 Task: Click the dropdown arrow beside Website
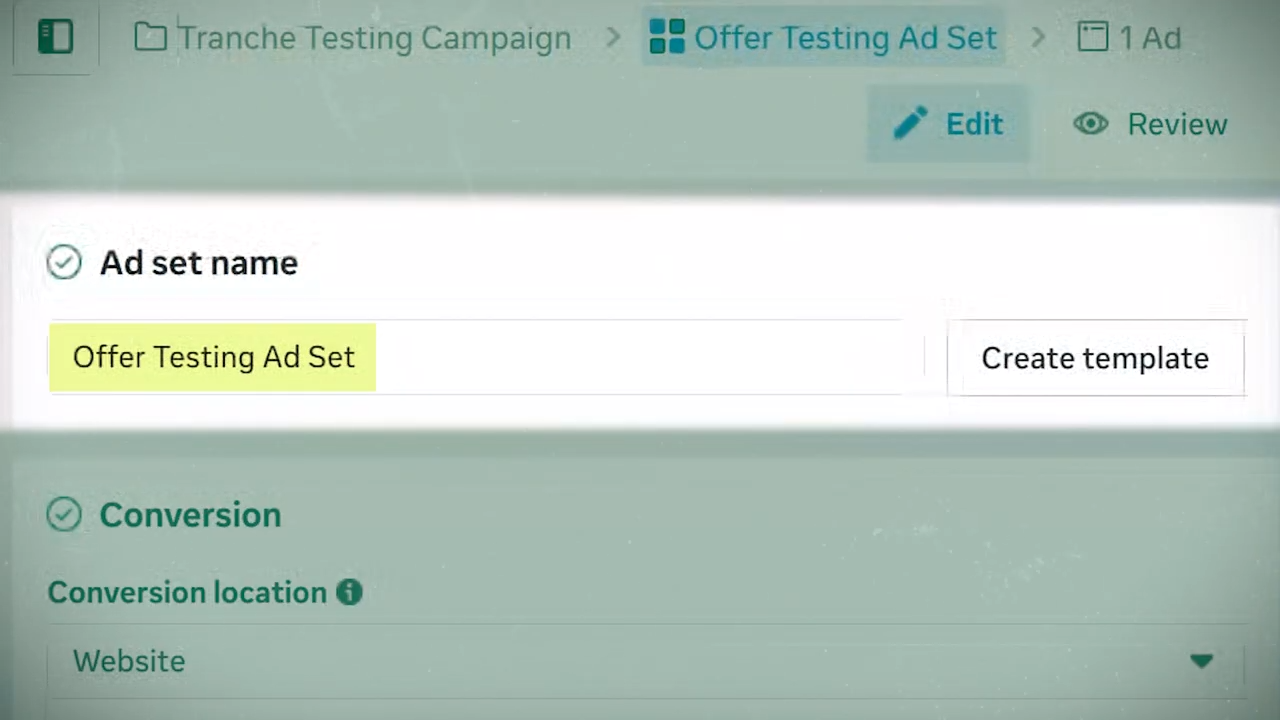coord(1202,660)
